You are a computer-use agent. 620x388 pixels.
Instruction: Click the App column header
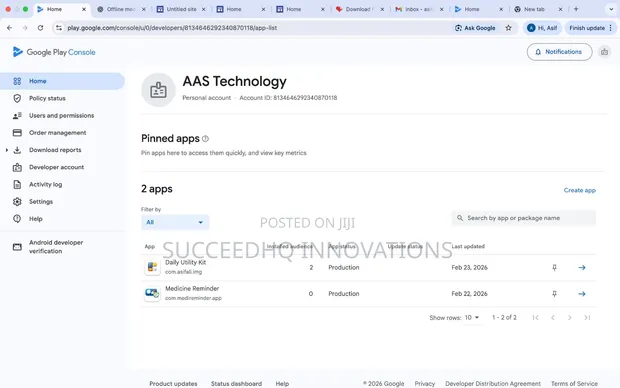click(149, 246)
